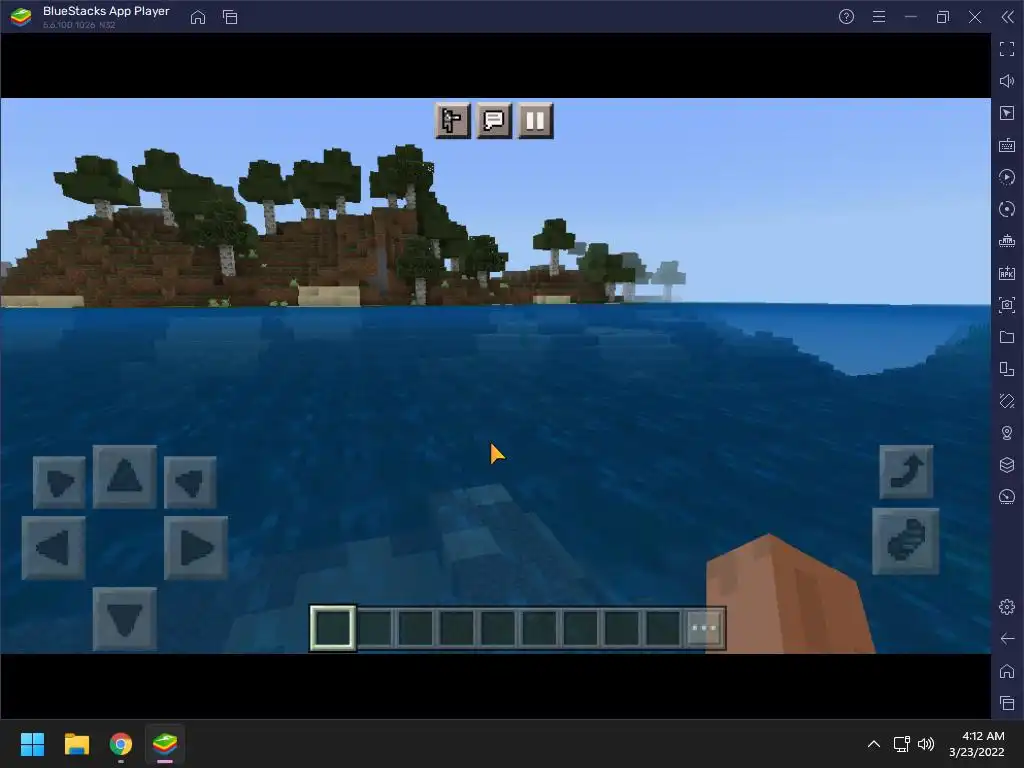The height and width of the screenshot is (768, 1024).
Task: Select the second hotbar slot
Action: pos(375,628)
